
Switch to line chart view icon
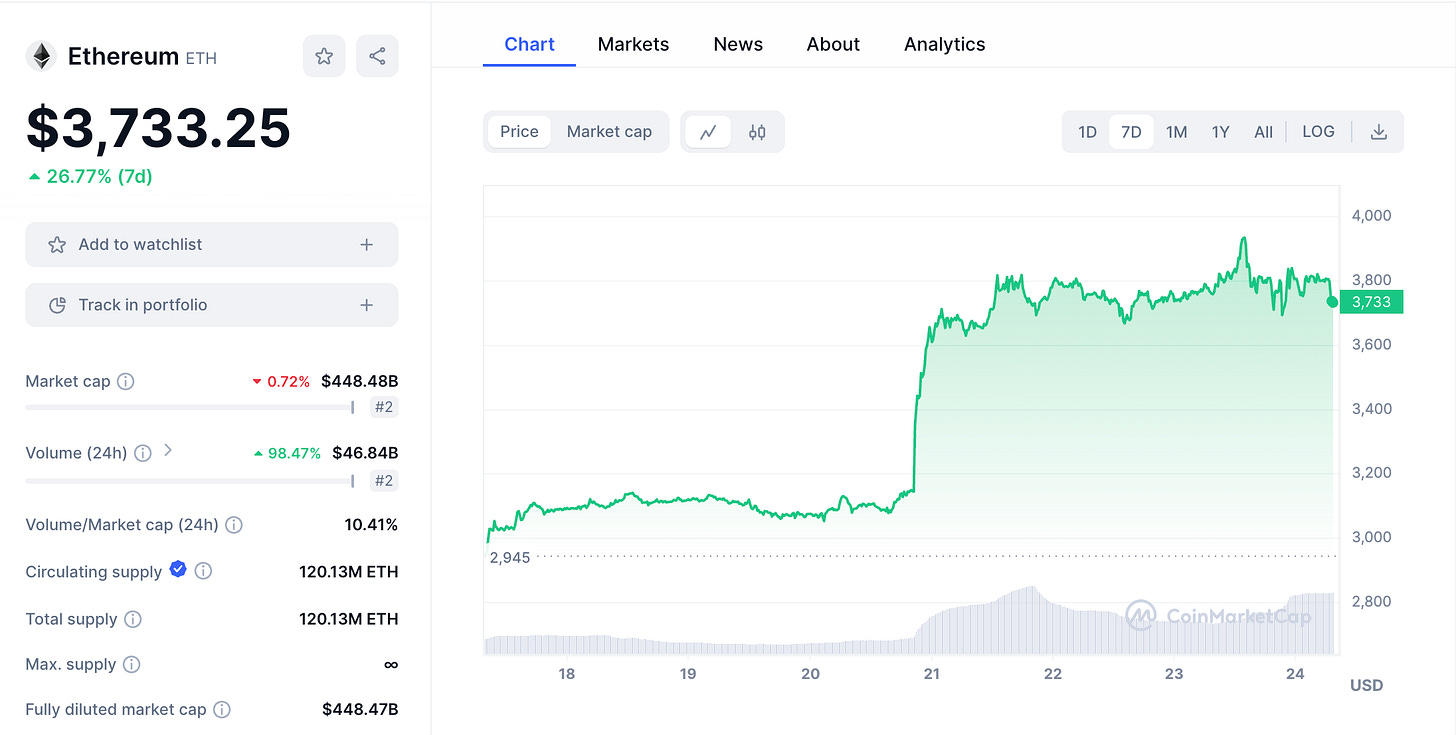click(708, 132)
